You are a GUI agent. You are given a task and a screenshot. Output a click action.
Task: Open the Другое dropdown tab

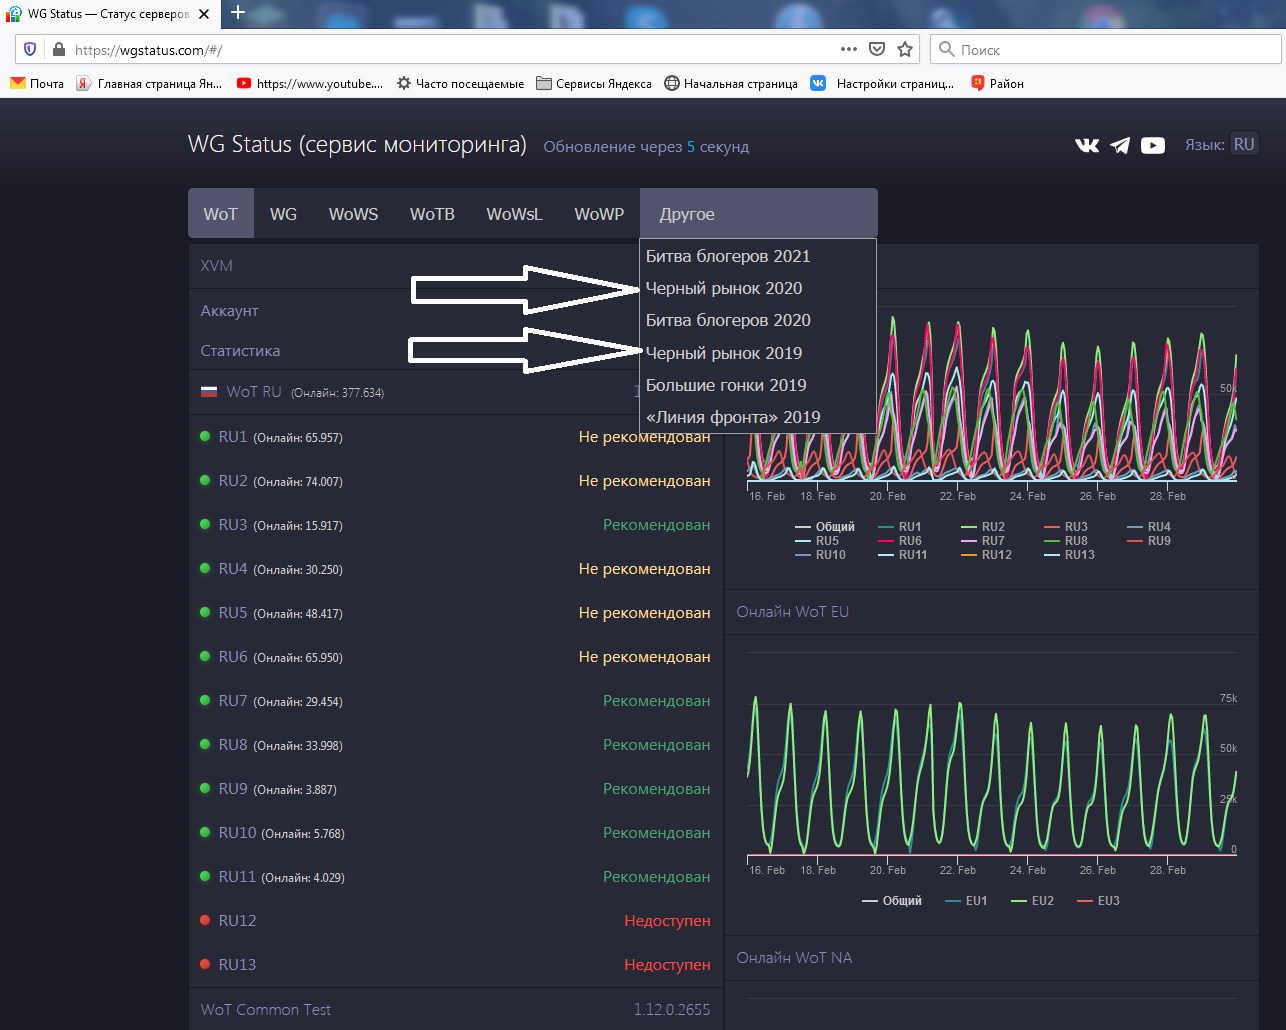click(x=759, y=214)
